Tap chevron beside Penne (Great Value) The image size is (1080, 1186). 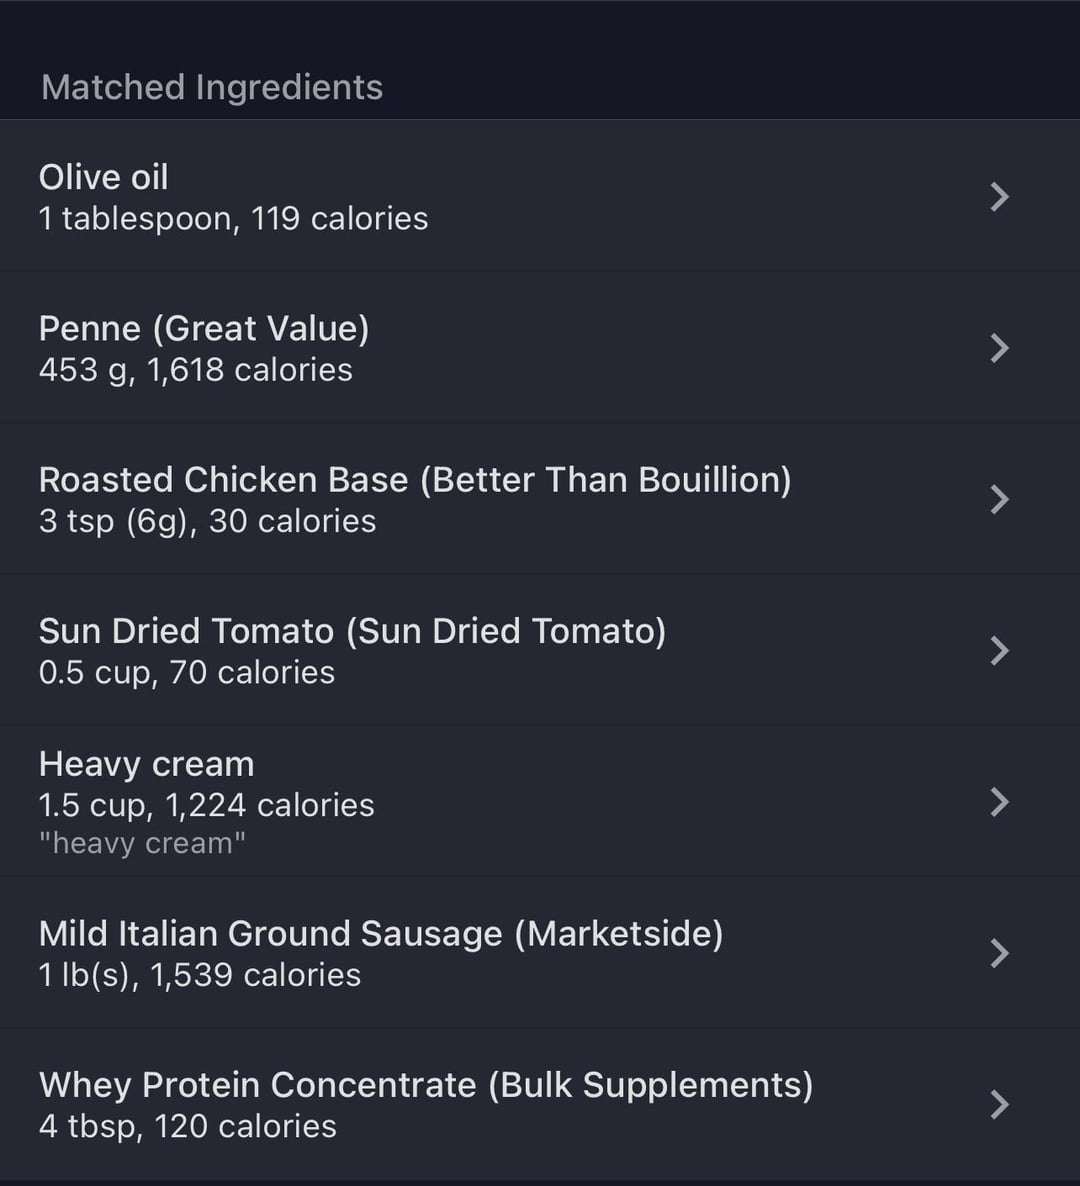point(1000,348)
